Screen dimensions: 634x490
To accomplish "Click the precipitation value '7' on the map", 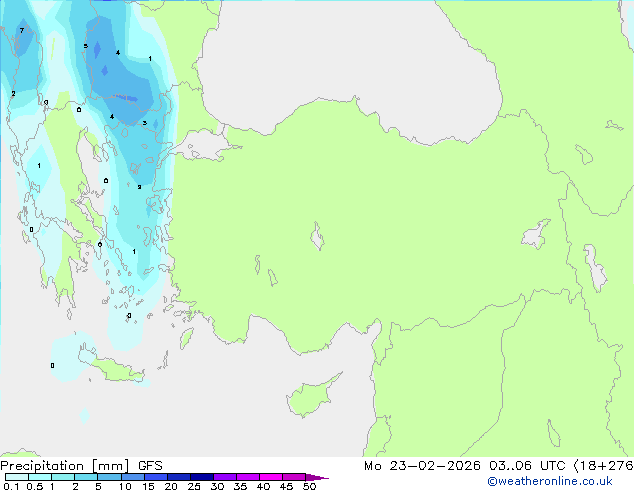I will (x=22, y=30).
